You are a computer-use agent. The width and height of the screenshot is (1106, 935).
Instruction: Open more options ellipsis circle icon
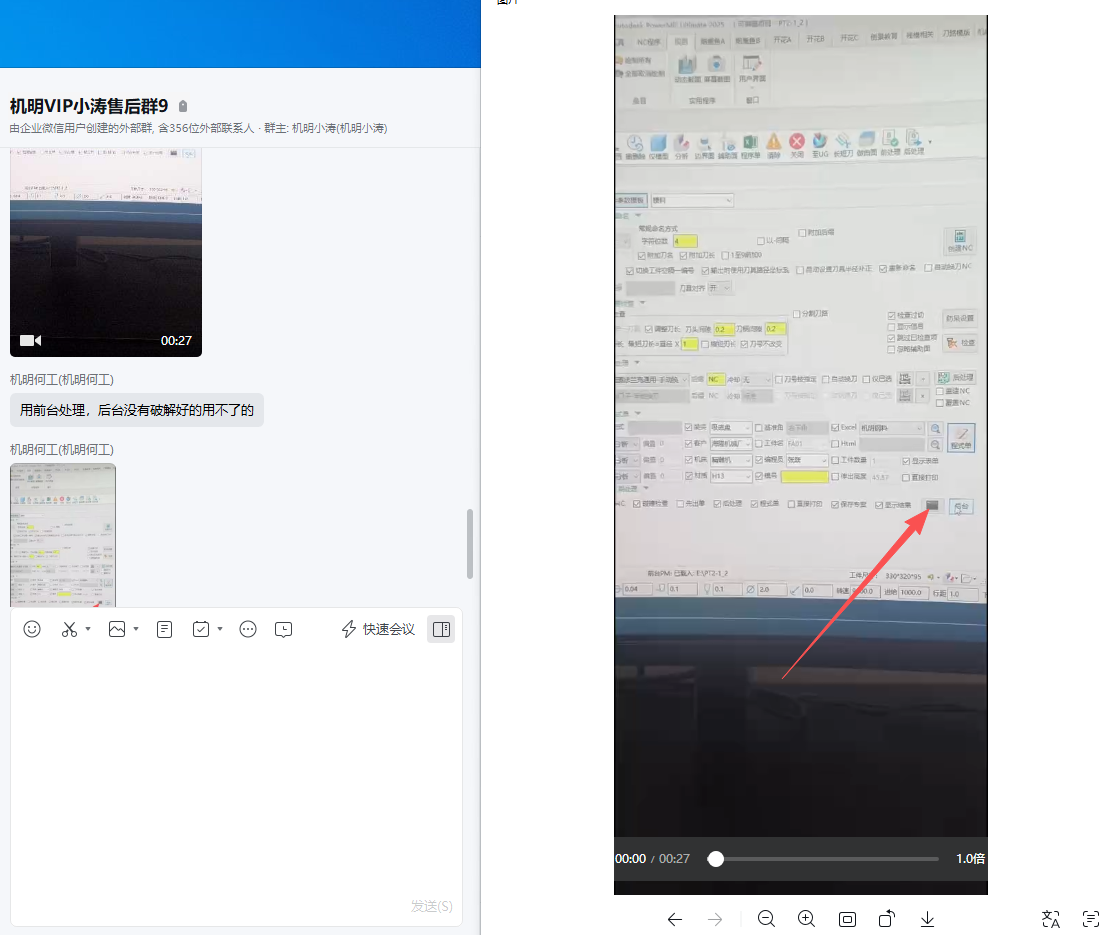click(248, 629)
